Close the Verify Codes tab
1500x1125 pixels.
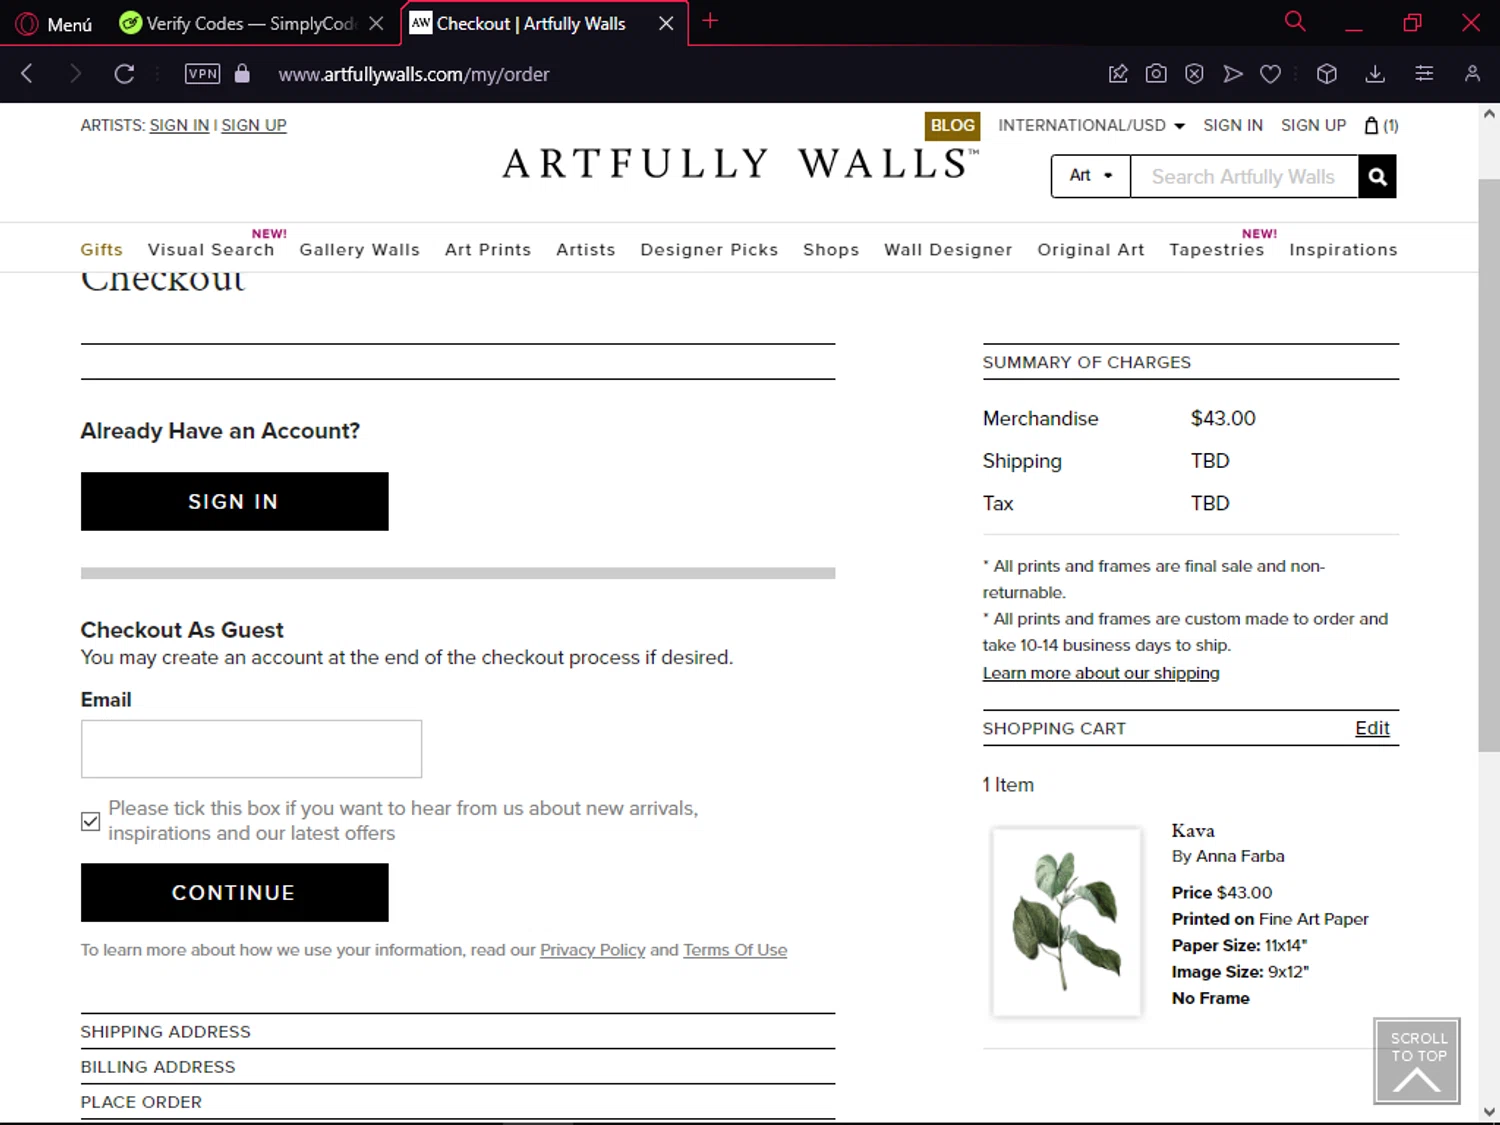[376, 23]
